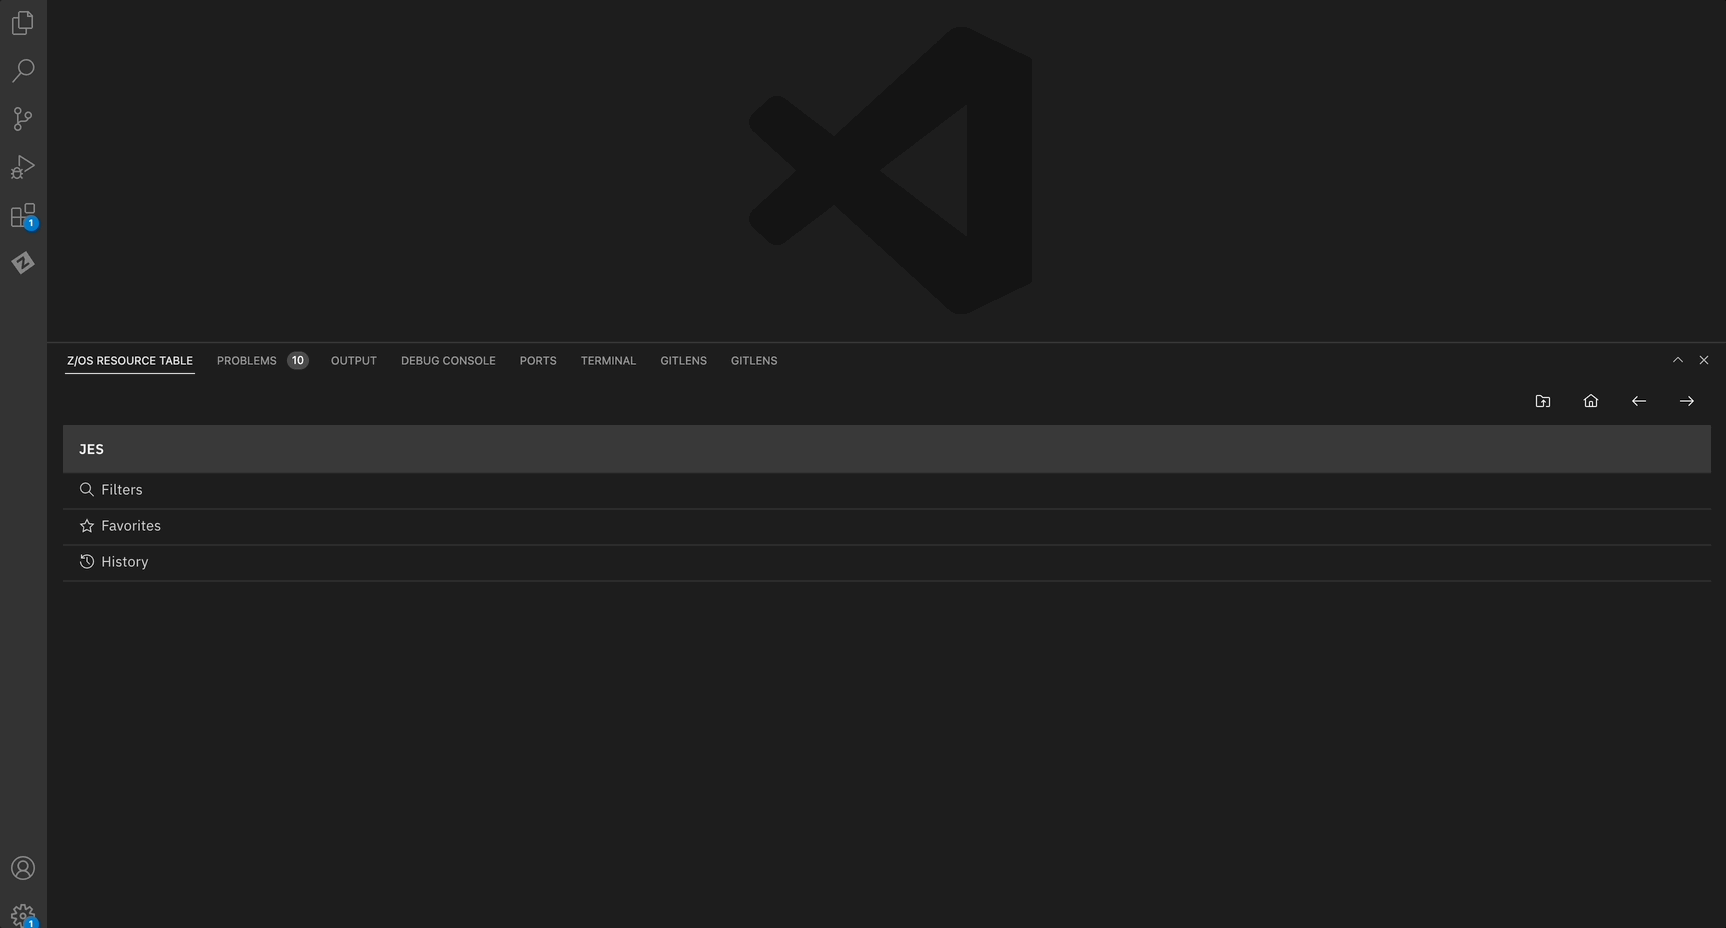Viewport: 1726px width, 928px height.
Task: Switch to the Terminal tab
Action: [608, 361]
